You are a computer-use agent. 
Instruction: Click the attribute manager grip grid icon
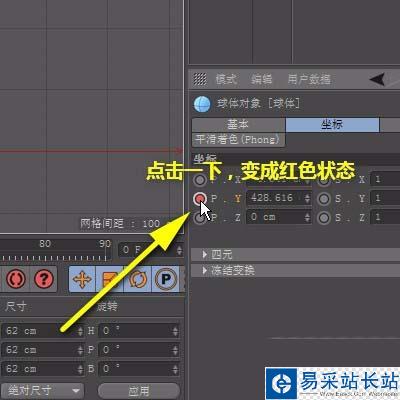[x=200, y=79]
